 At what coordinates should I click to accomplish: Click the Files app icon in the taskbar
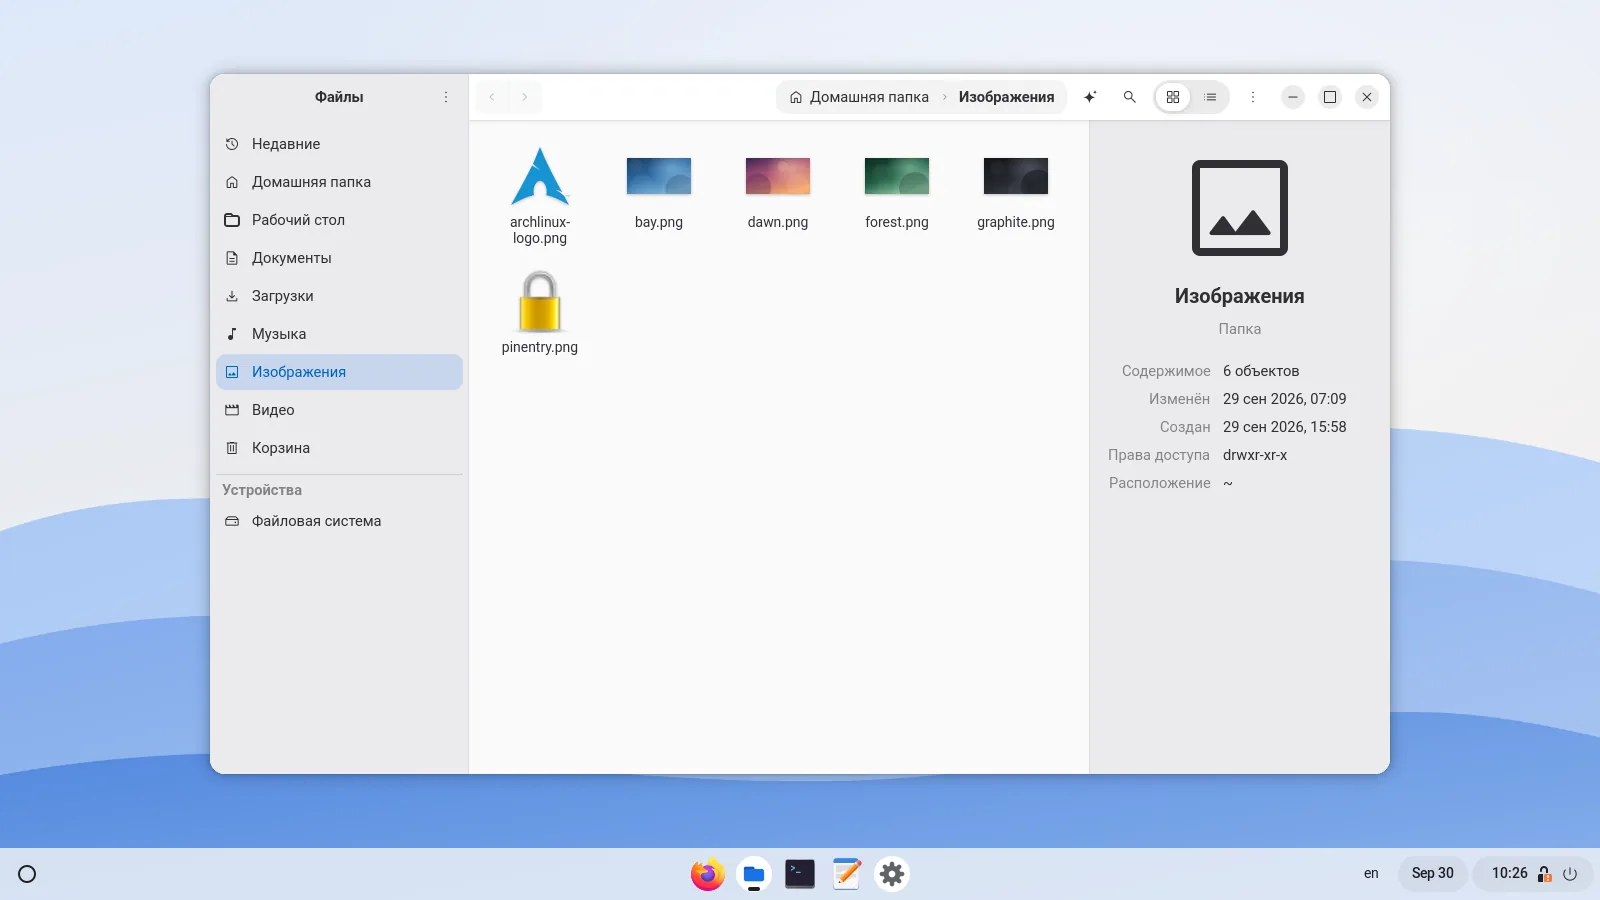[x=754, y=874]
